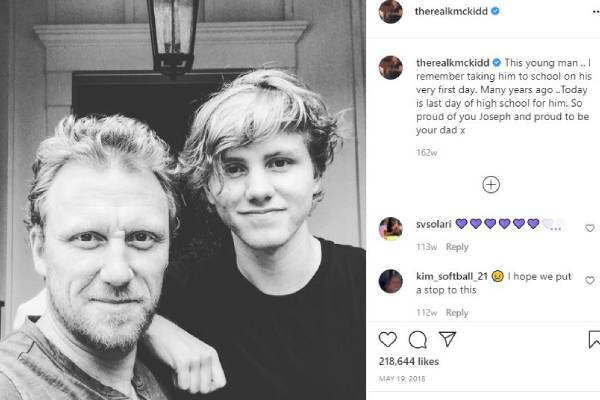
Task: Click the caption author's avatar
Action: [390, 68]
